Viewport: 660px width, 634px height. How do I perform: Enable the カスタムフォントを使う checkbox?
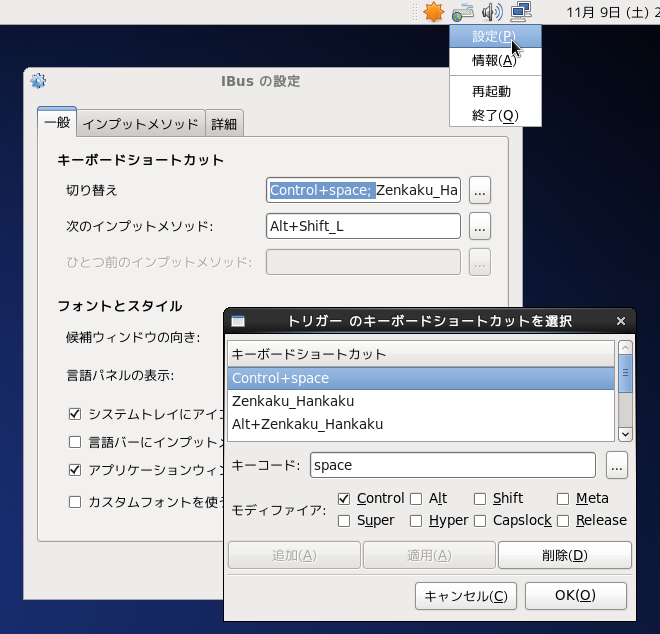(x=75, y=502)
